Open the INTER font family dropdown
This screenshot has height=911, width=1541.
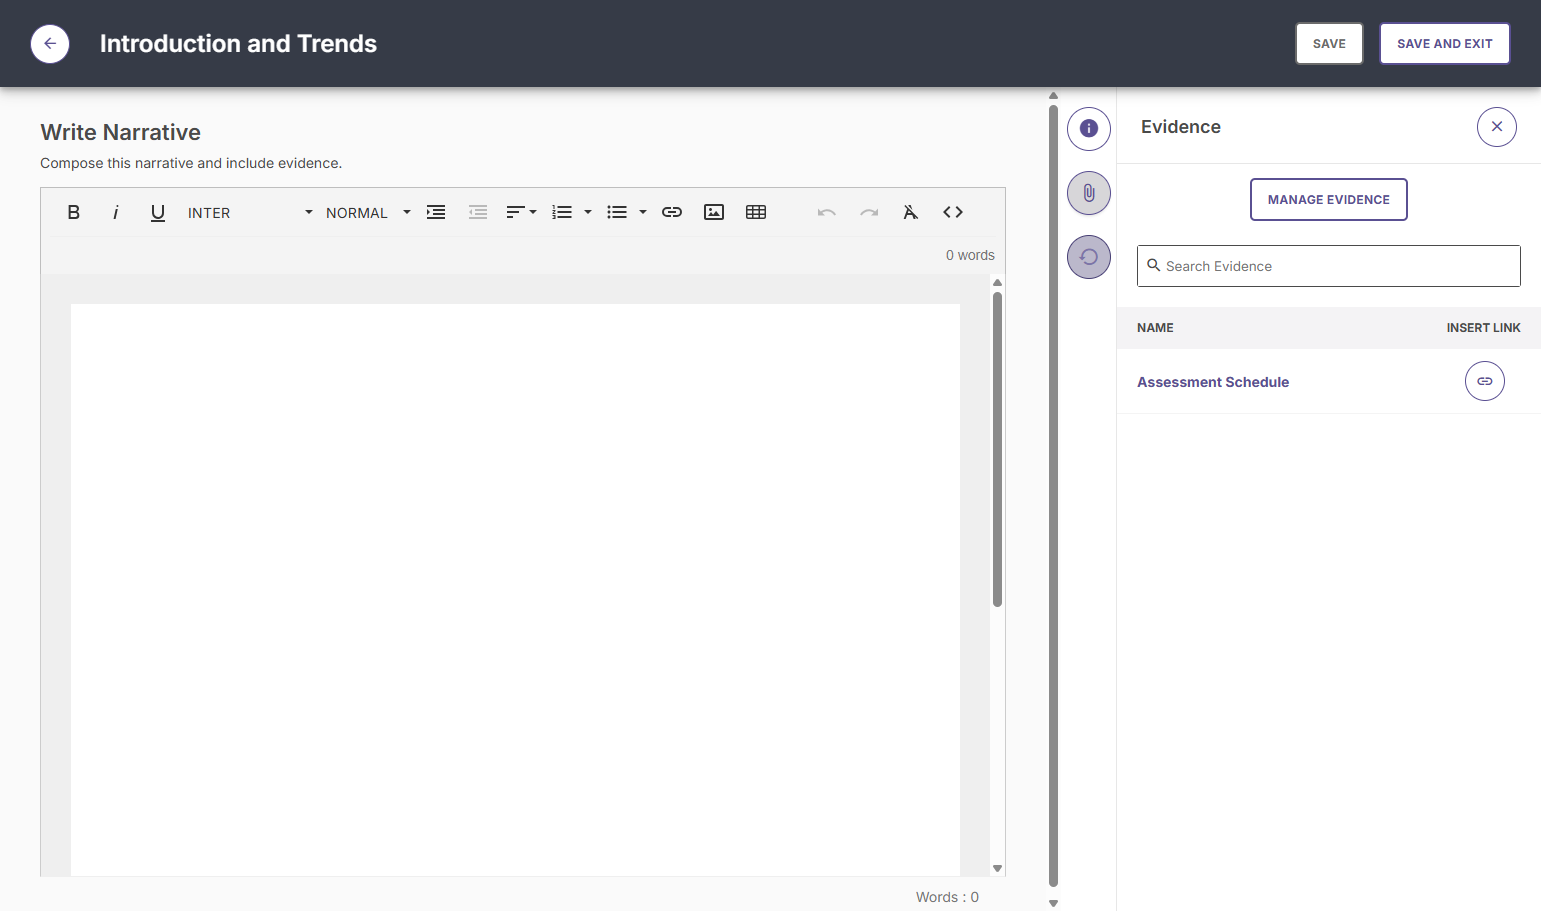tap(250, 213)
